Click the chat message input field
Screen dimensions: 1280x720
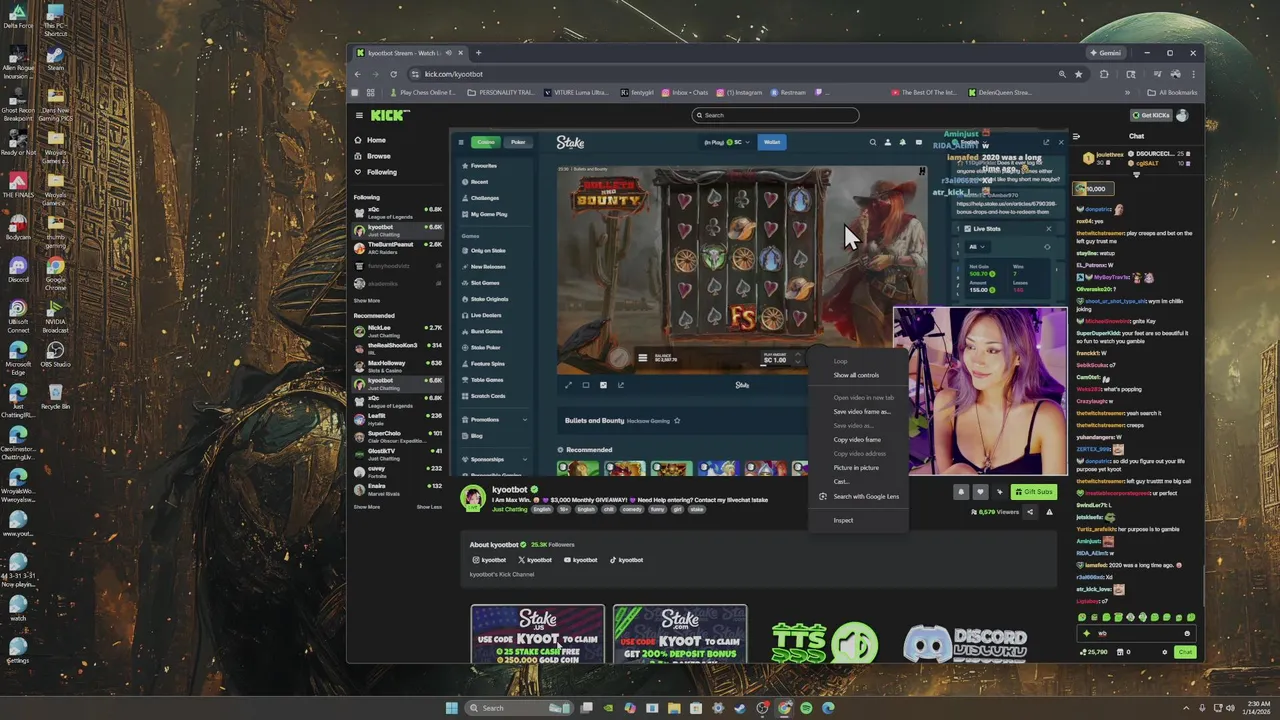[1136, 633]
